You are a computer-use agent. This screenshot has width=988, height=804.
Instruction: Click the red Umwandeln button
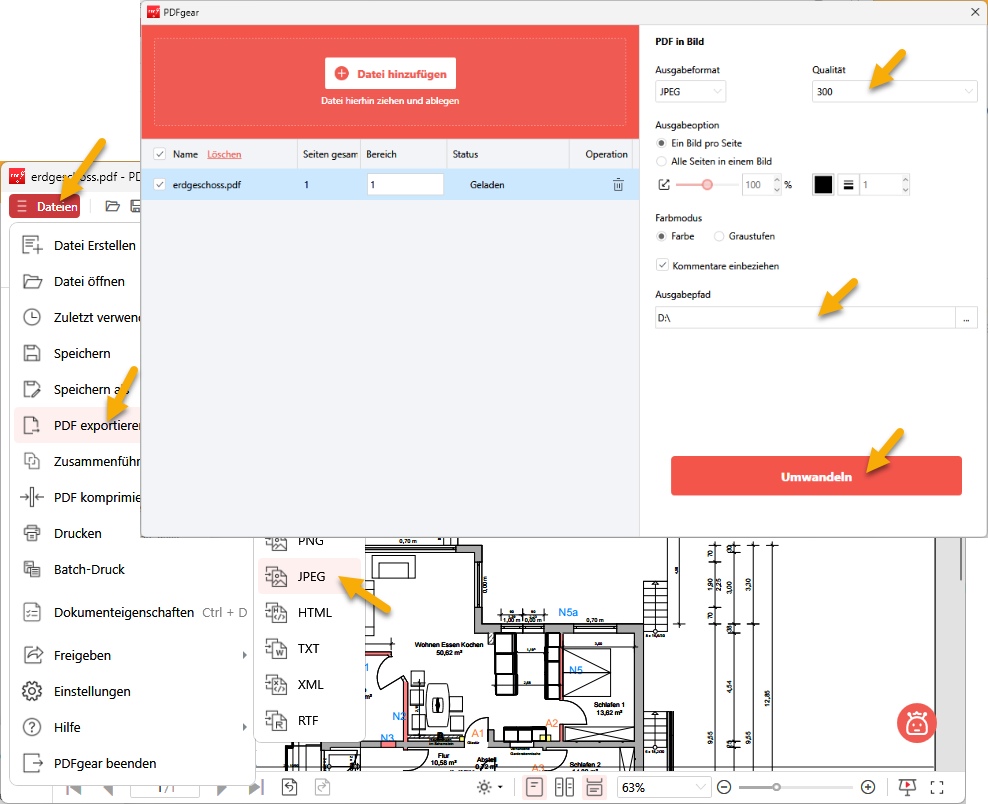(x=816, y=476)
